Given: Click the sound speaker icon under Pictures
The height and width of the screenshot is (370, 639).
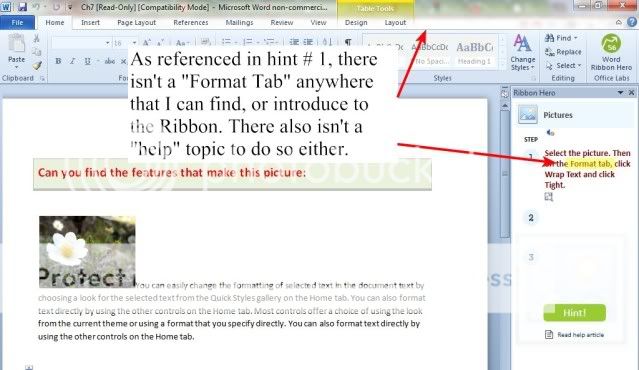Looking at the screenshot, I should 550,132.
